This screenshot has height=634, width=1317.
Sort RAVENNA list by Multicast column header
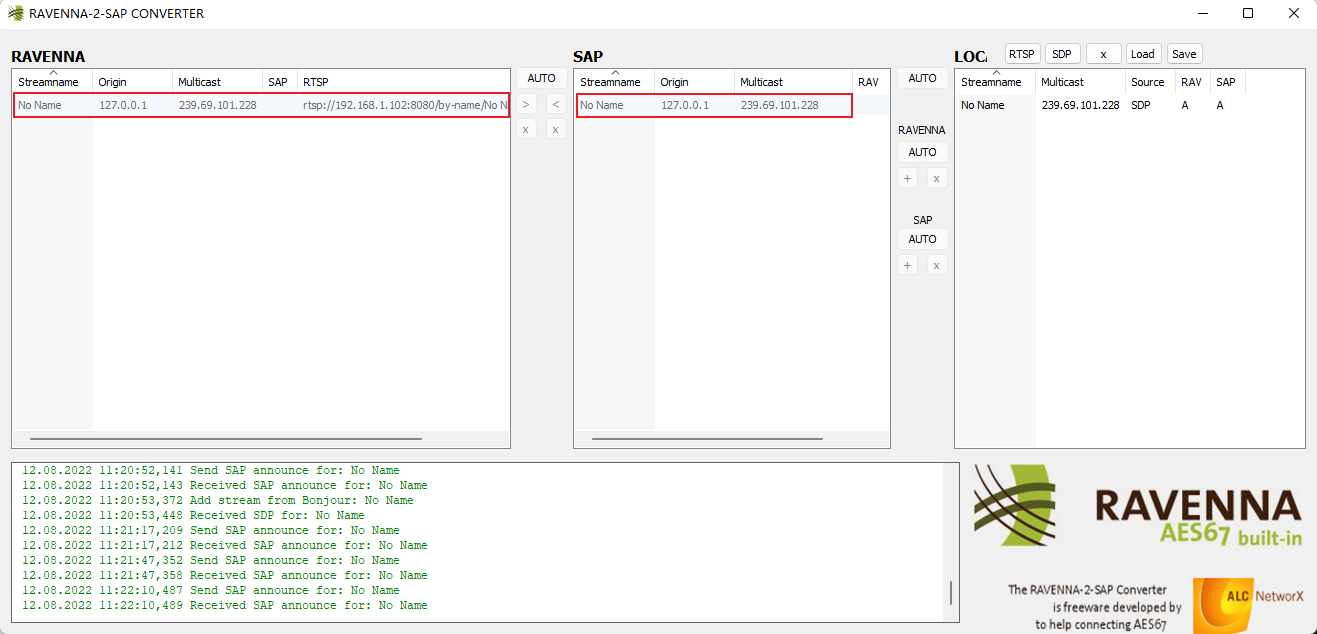click(x=217, y=82)
